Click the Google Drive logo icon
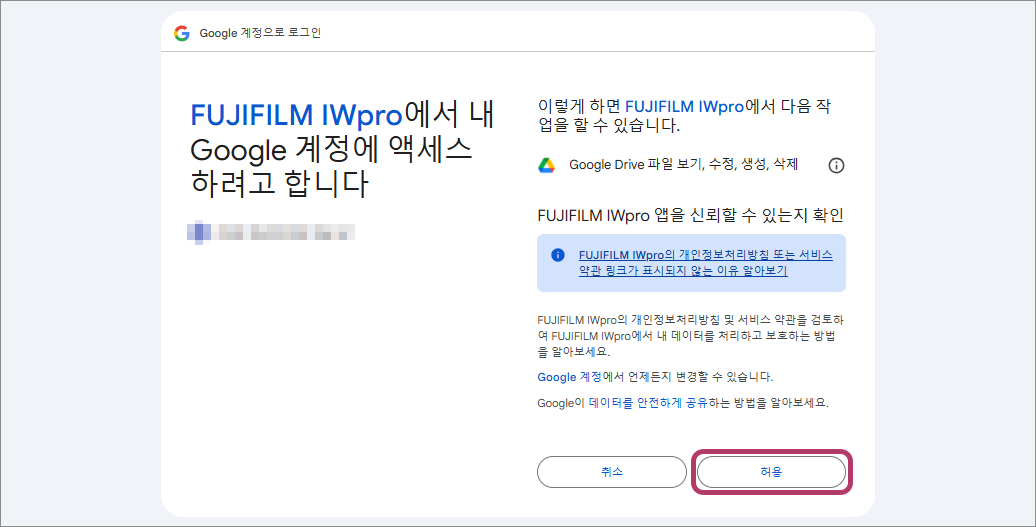1036x527 pixels. pyautogui.click(x=546, y=165)
